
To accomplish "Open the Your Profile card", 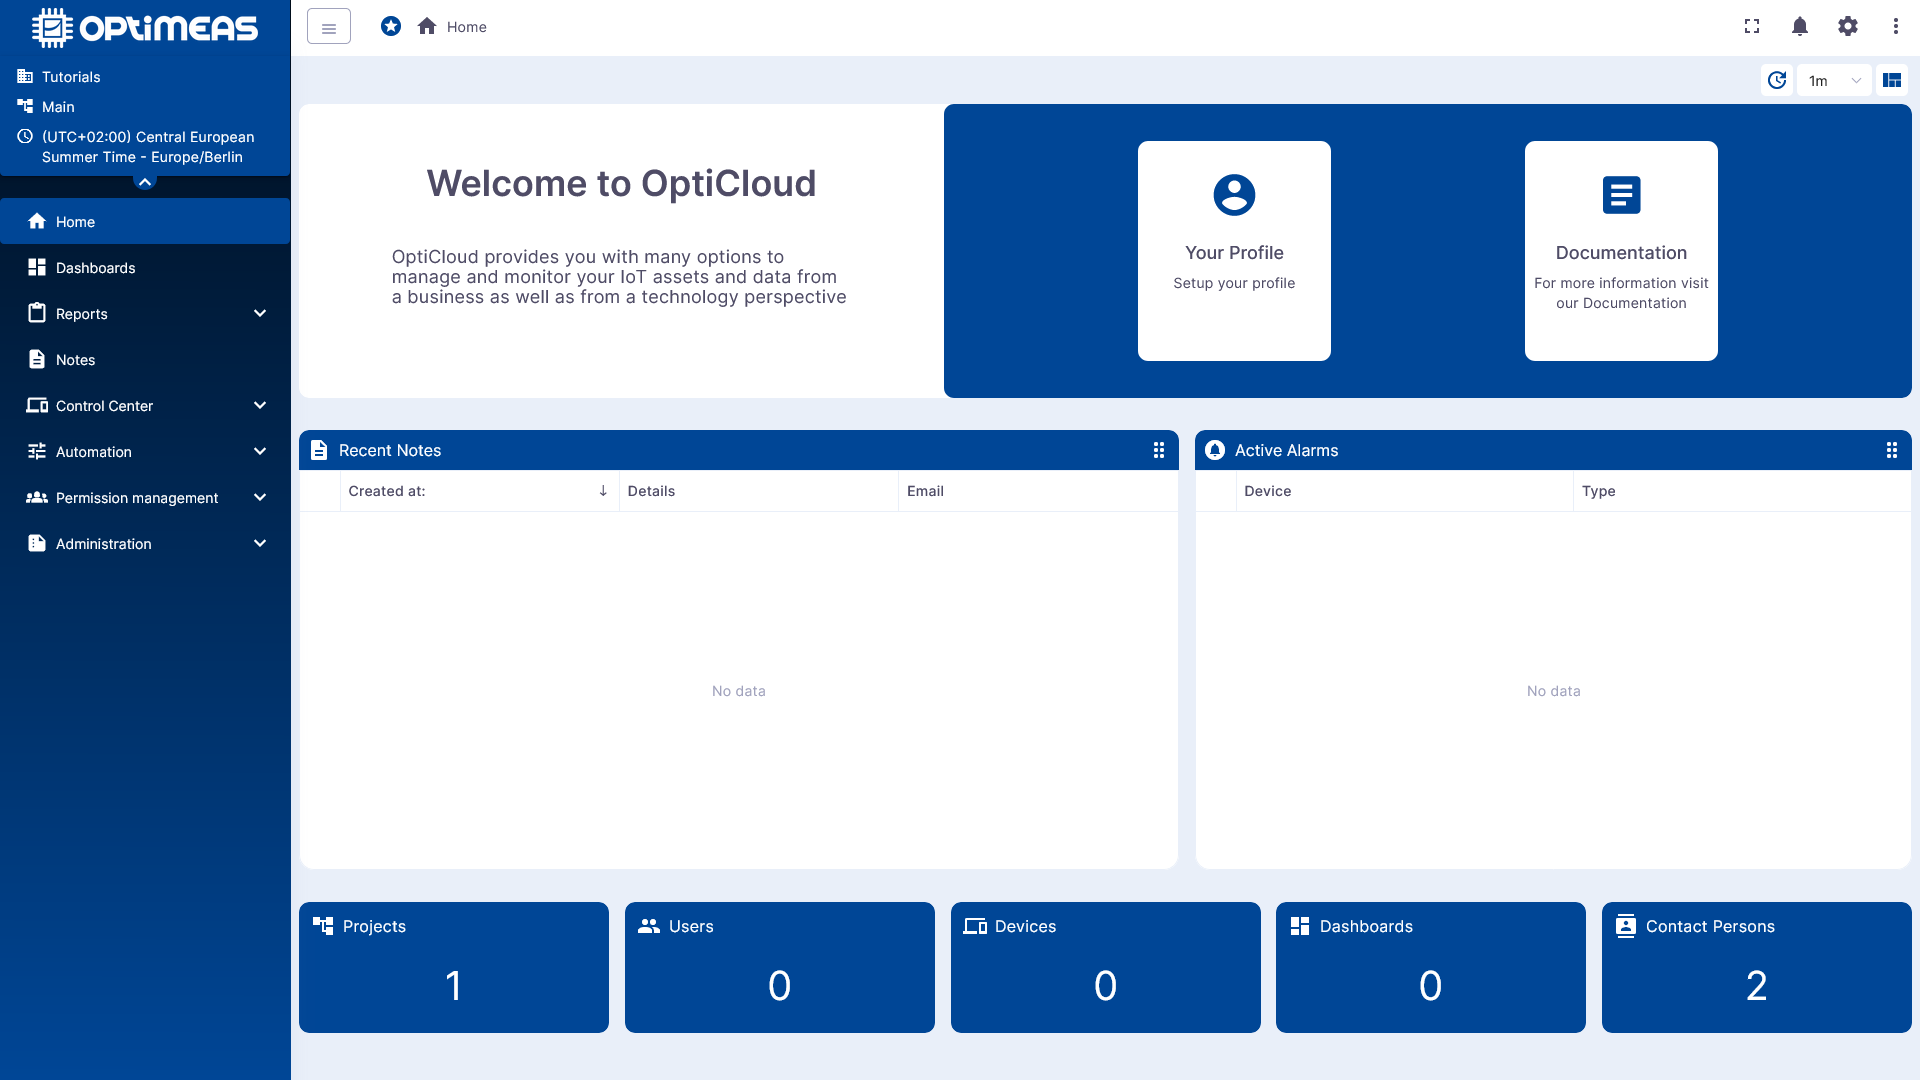I will 1234,251.
